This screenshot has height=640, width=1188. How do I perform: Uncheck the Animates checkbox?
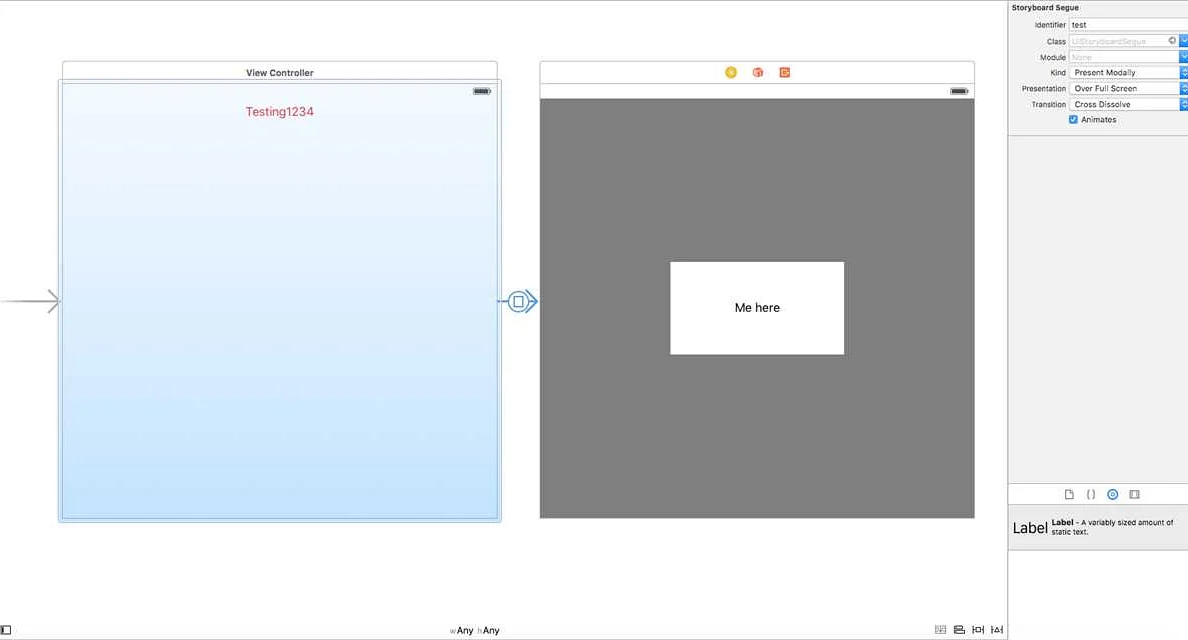(1073, 119)
